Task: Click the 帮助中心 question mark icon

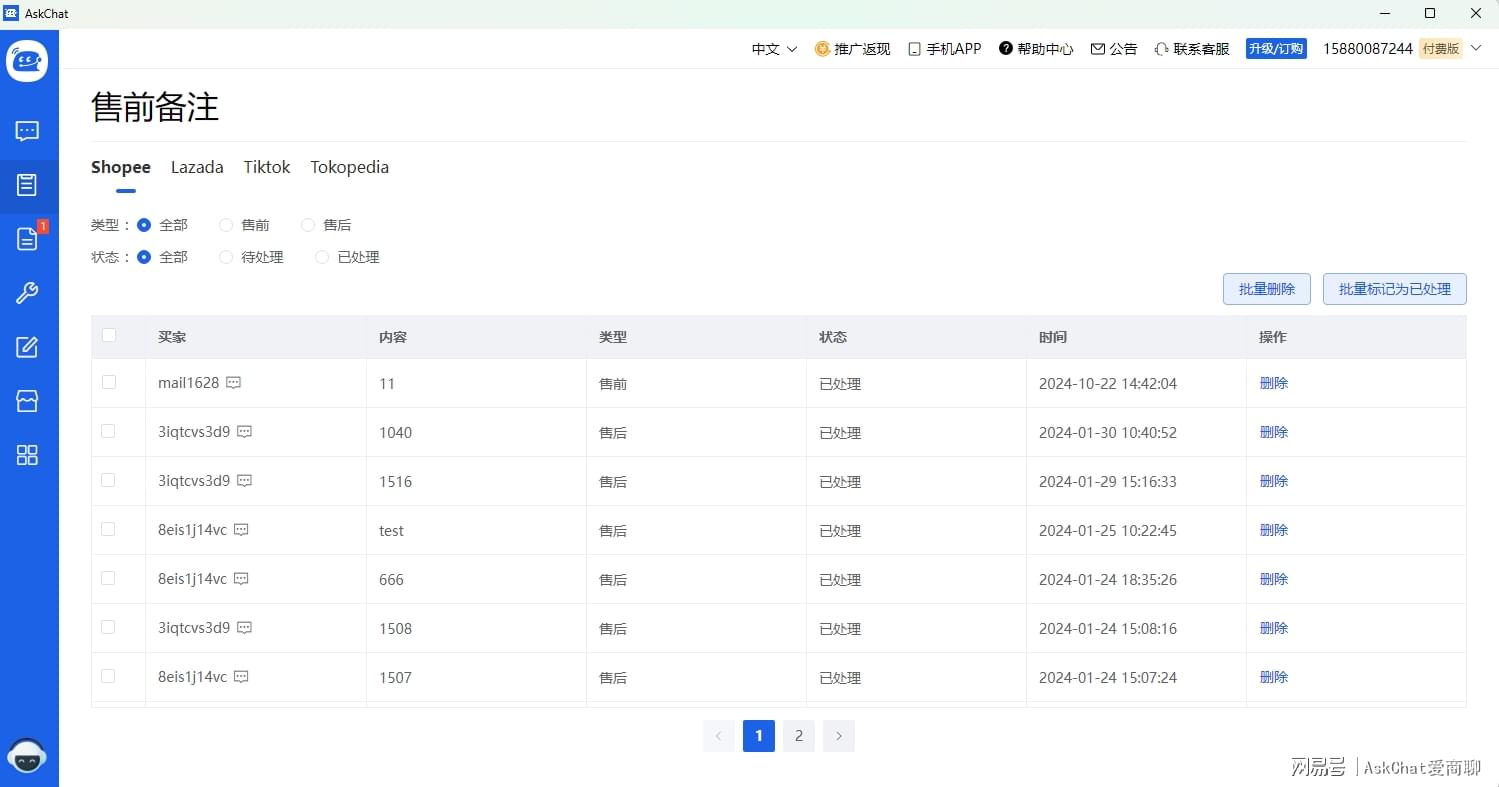Action: pyautogui.click(x=1006, y=48)
